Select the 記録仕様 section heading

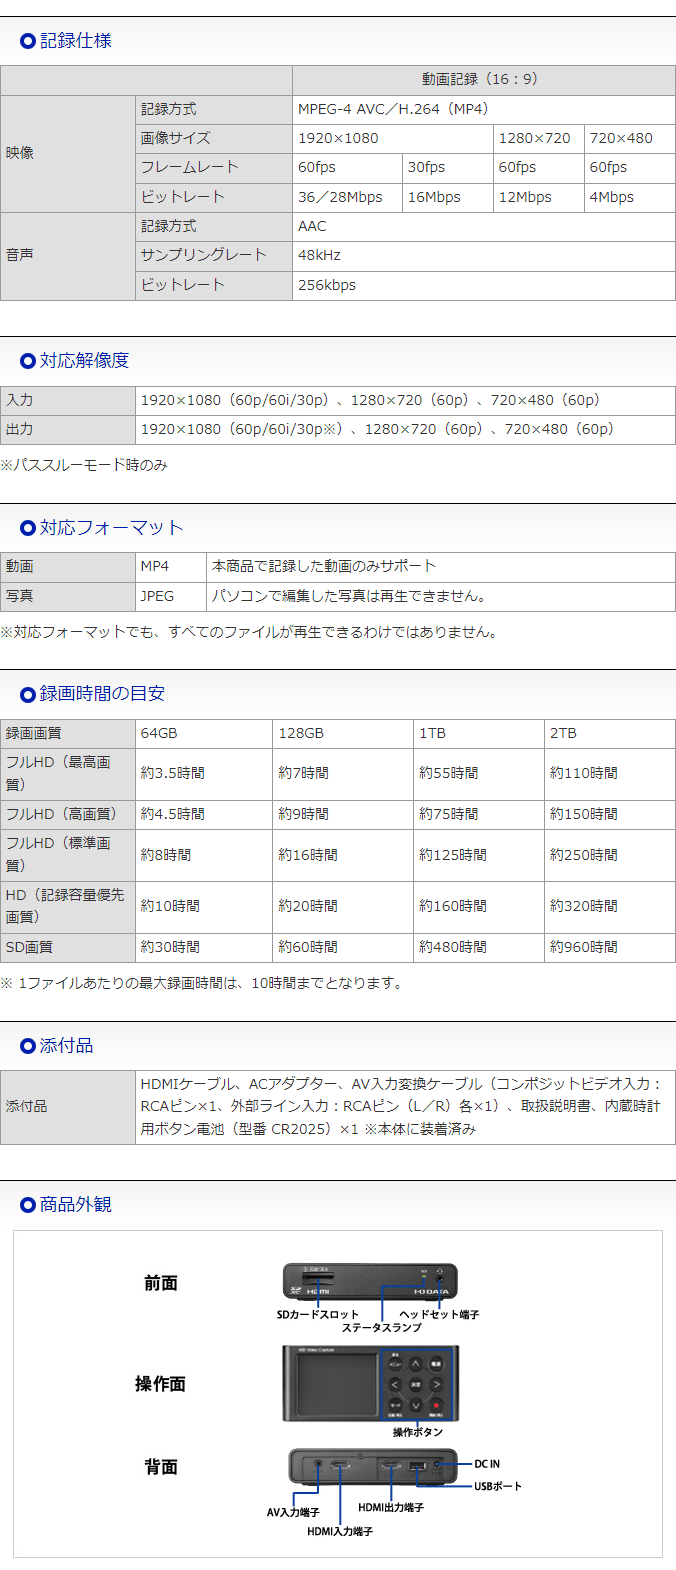[x=76, y=41]
